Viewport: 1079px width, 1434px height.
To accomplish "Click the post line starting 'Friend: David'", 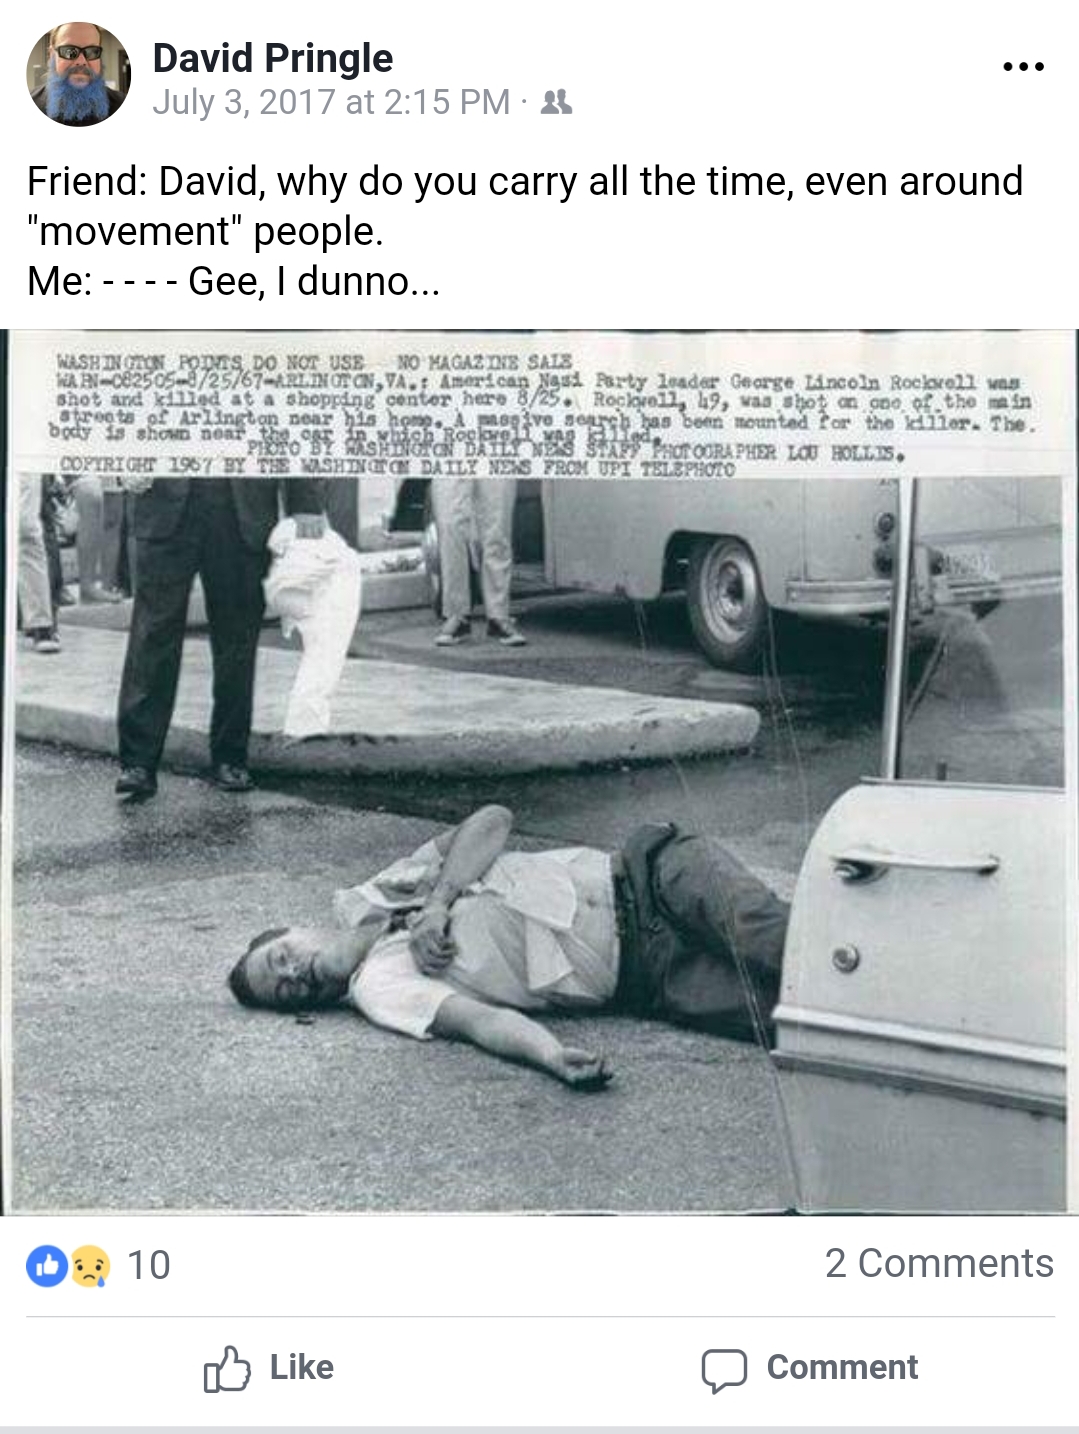I will (525, 181).
